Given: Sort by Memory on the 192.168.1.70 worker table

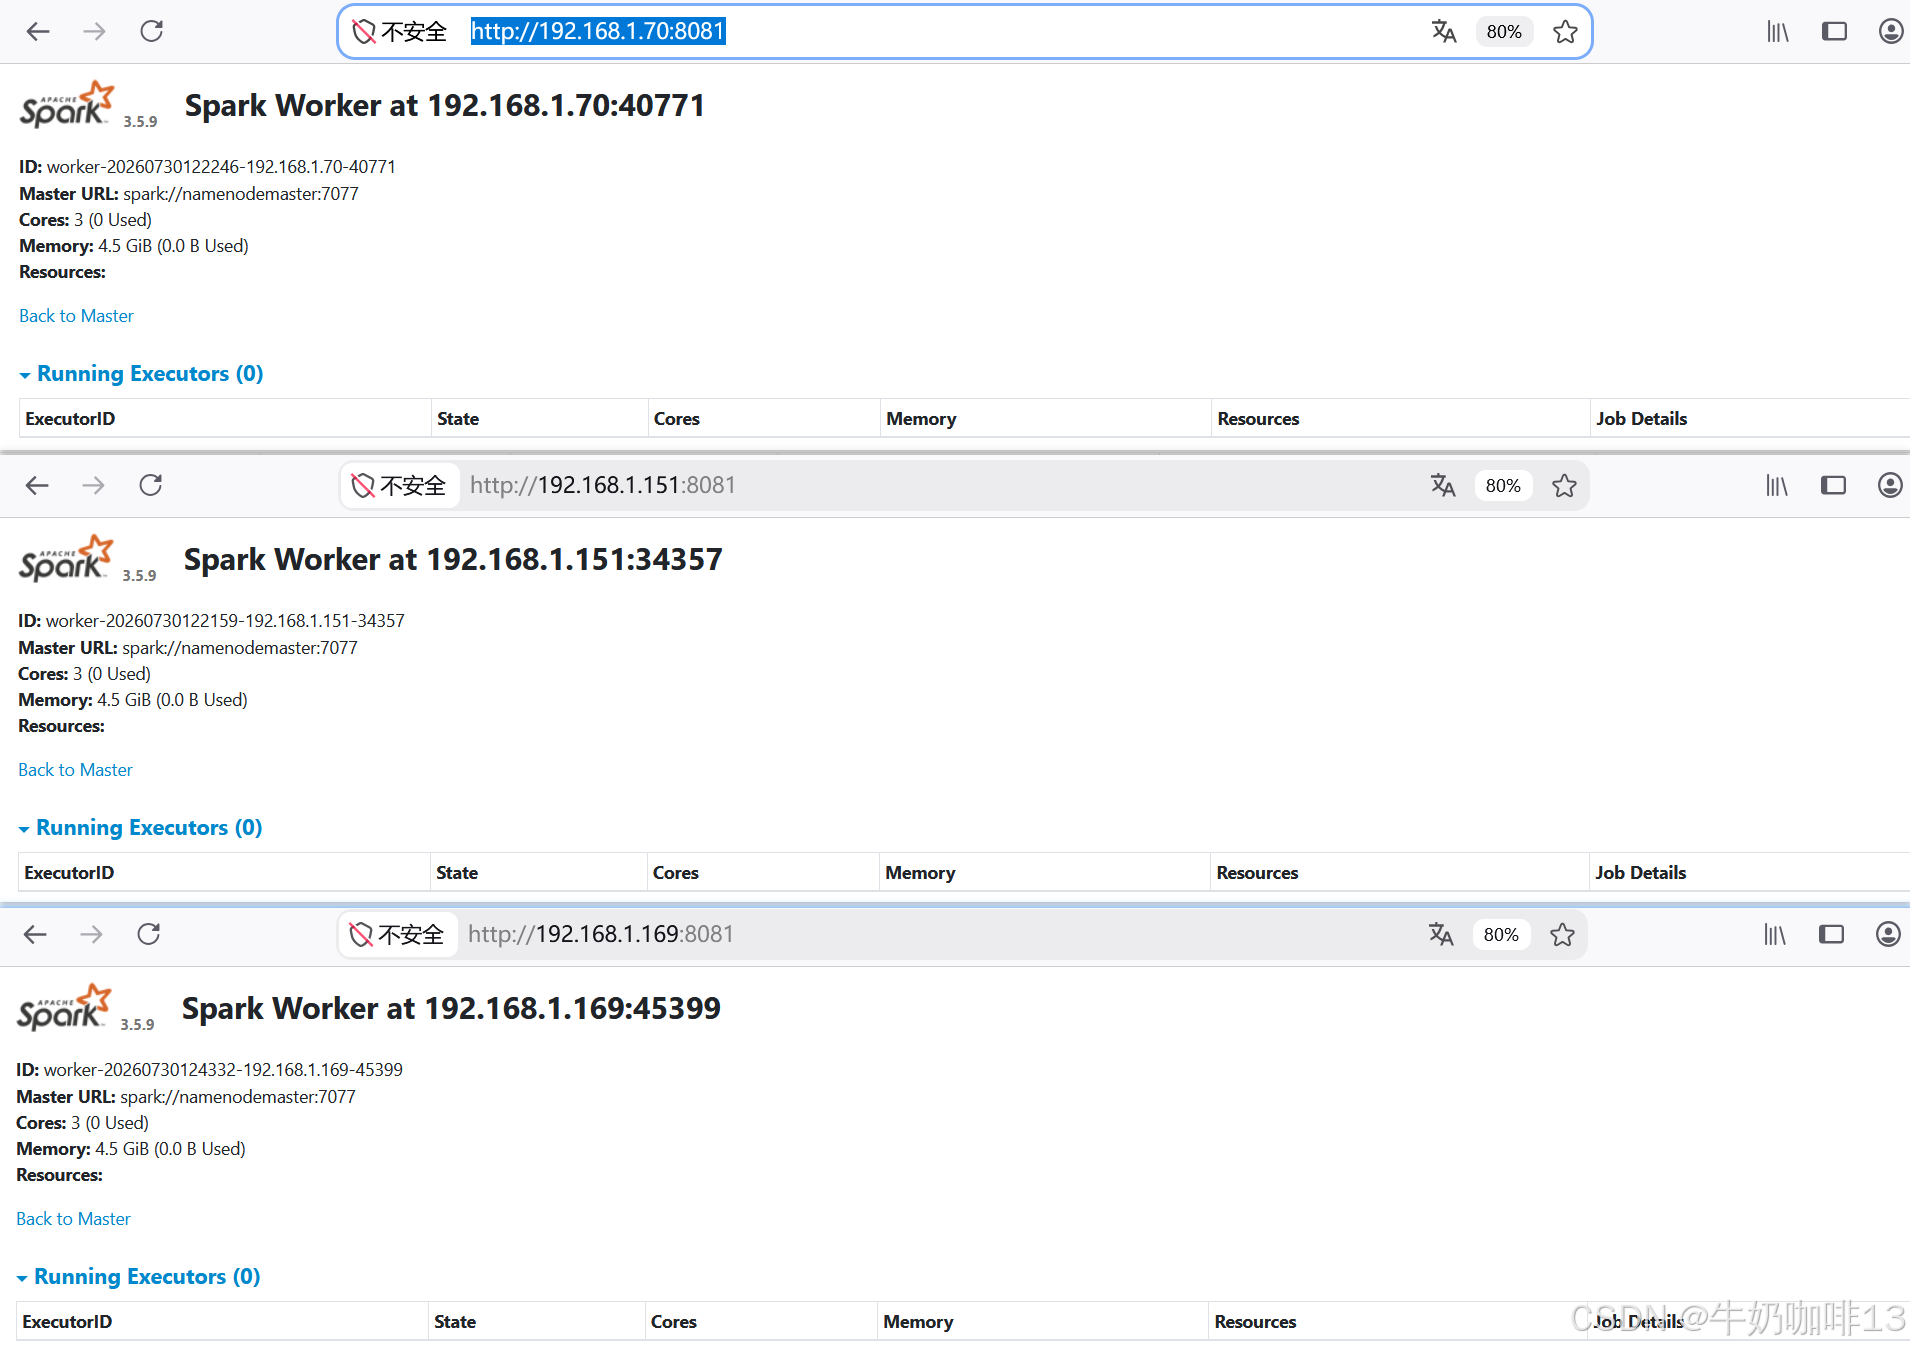Looking at the screenshot, I should pyautogui.click(x=1046, y=419).
